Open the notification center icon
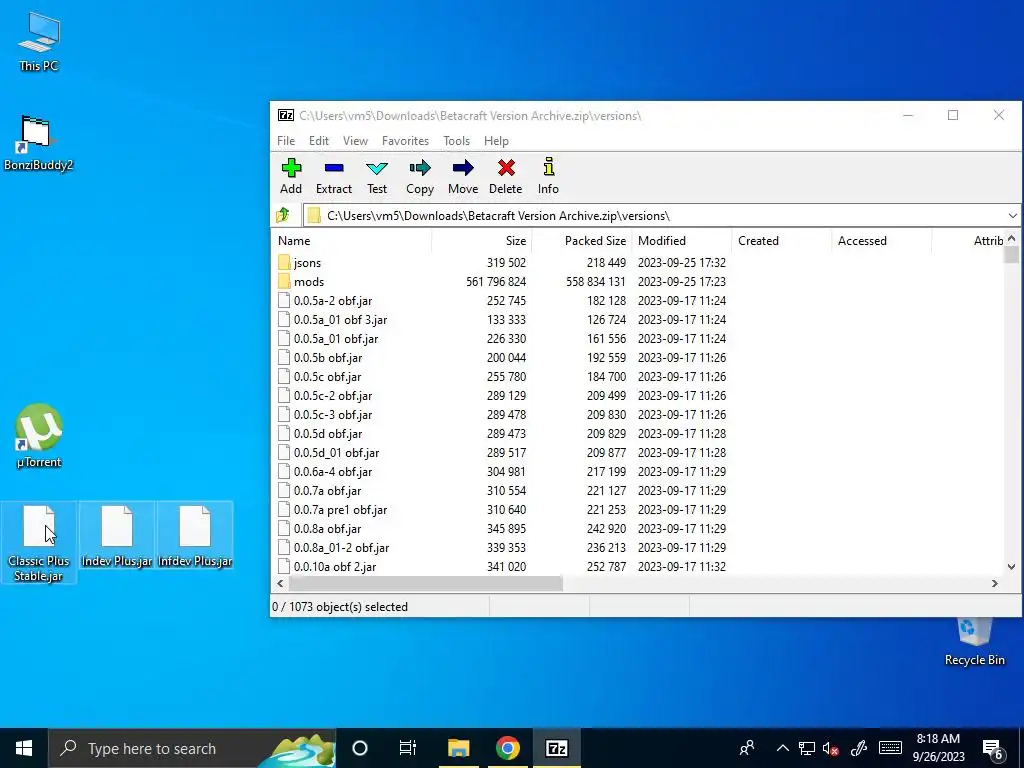 click(x=993, y=748)
